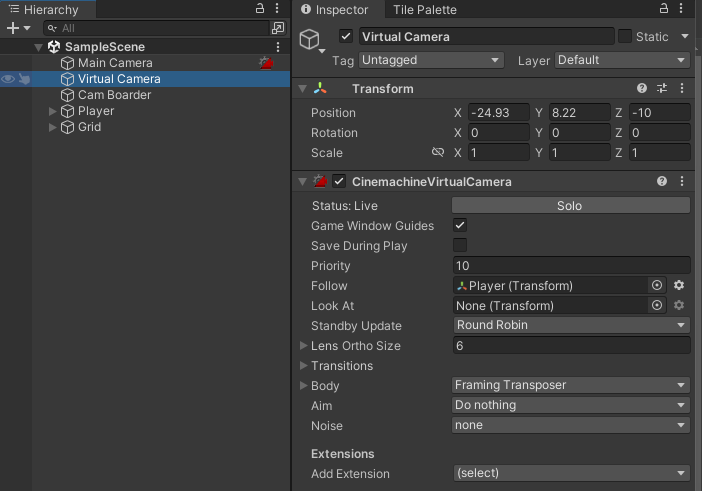Image resolution: width=702 pixels, height=491 pixels.
Task: Click the GameObject cube icon picker
Action: point(312,40)
